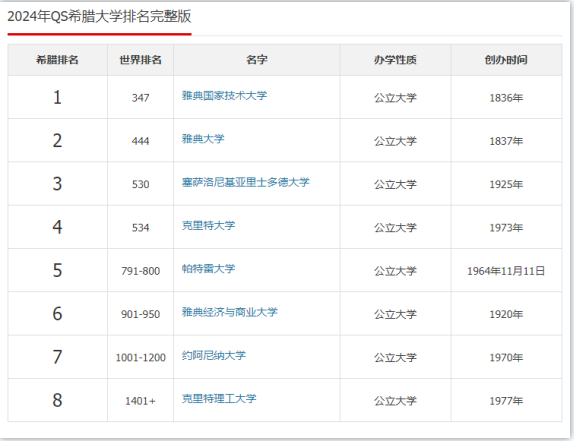Select 公立大学 in the 雅典国家技术大学 row
Image resolution: width=574 pixels, height=441 pixels.
pyautogui.click(x=395, y=98)
